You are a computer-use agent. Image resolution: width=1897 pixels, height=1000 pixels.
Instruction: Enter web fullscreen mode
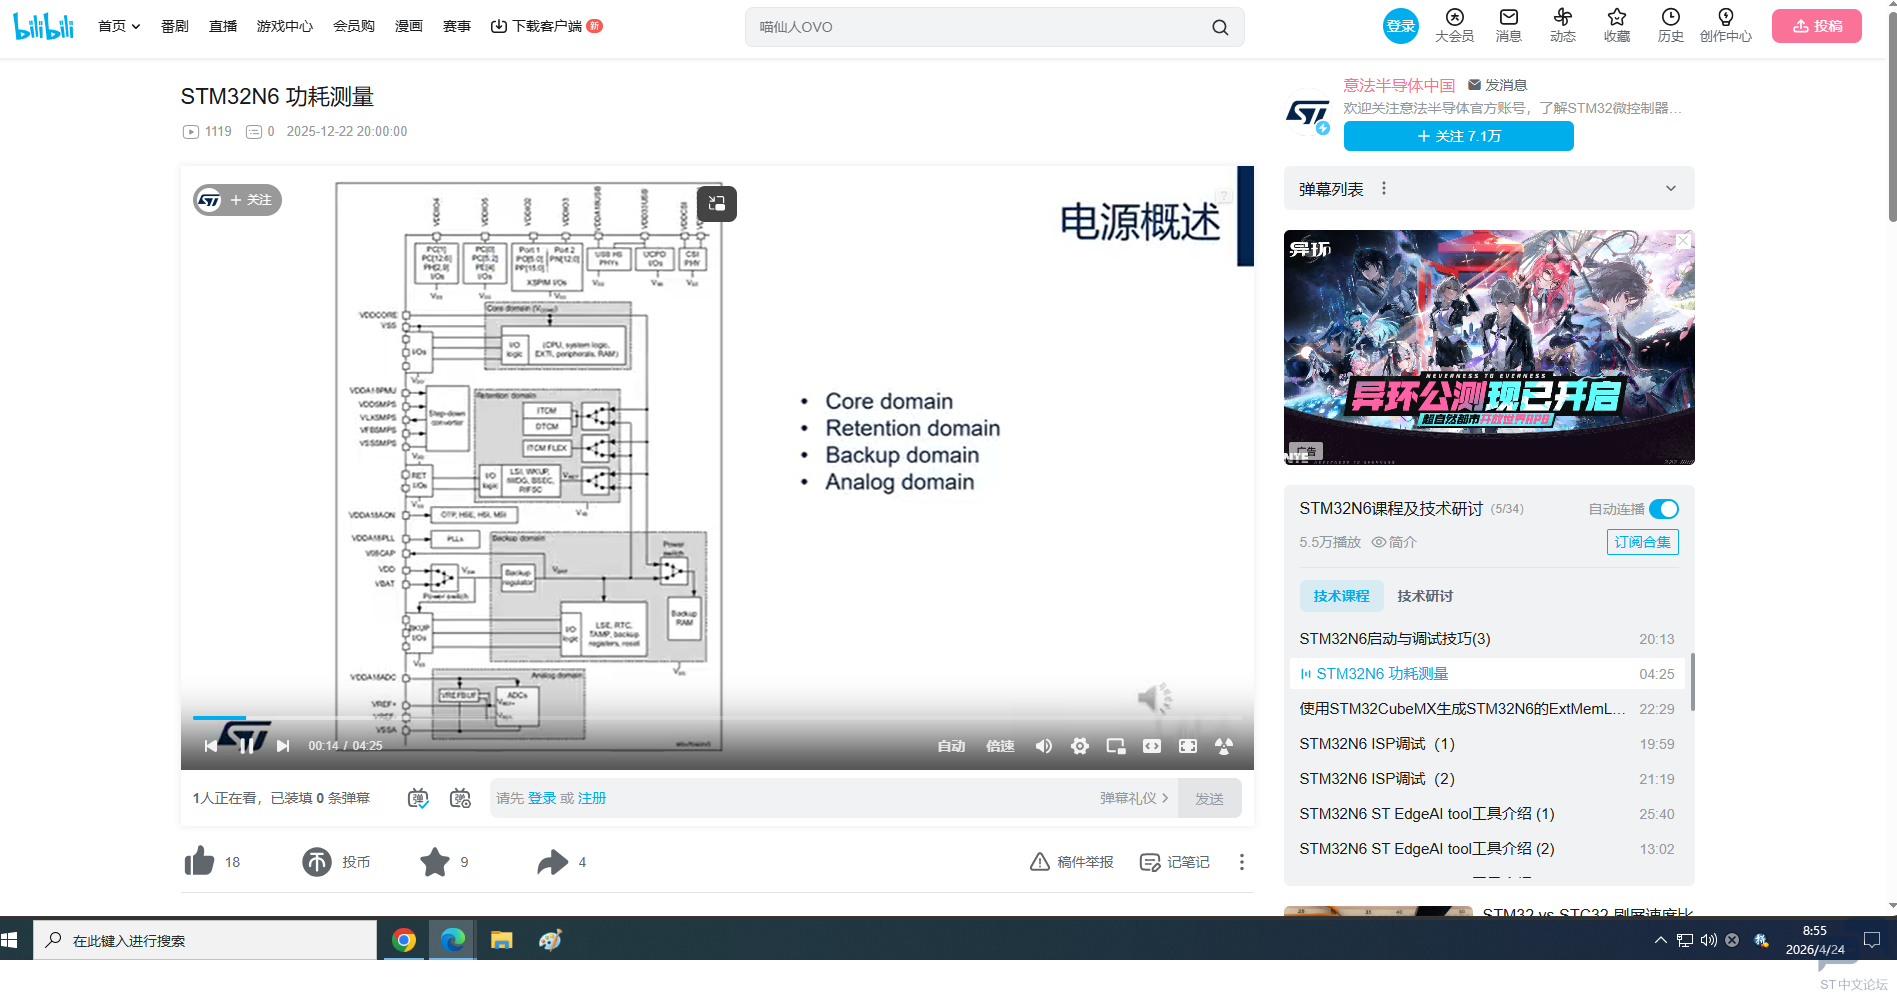pos(1188,746)
